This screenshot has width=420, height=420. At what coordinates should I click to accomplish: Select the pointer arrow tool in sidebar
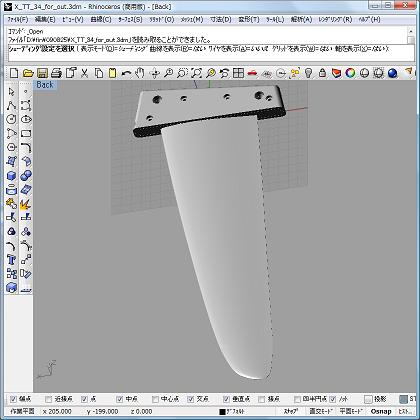pos(11,91)
